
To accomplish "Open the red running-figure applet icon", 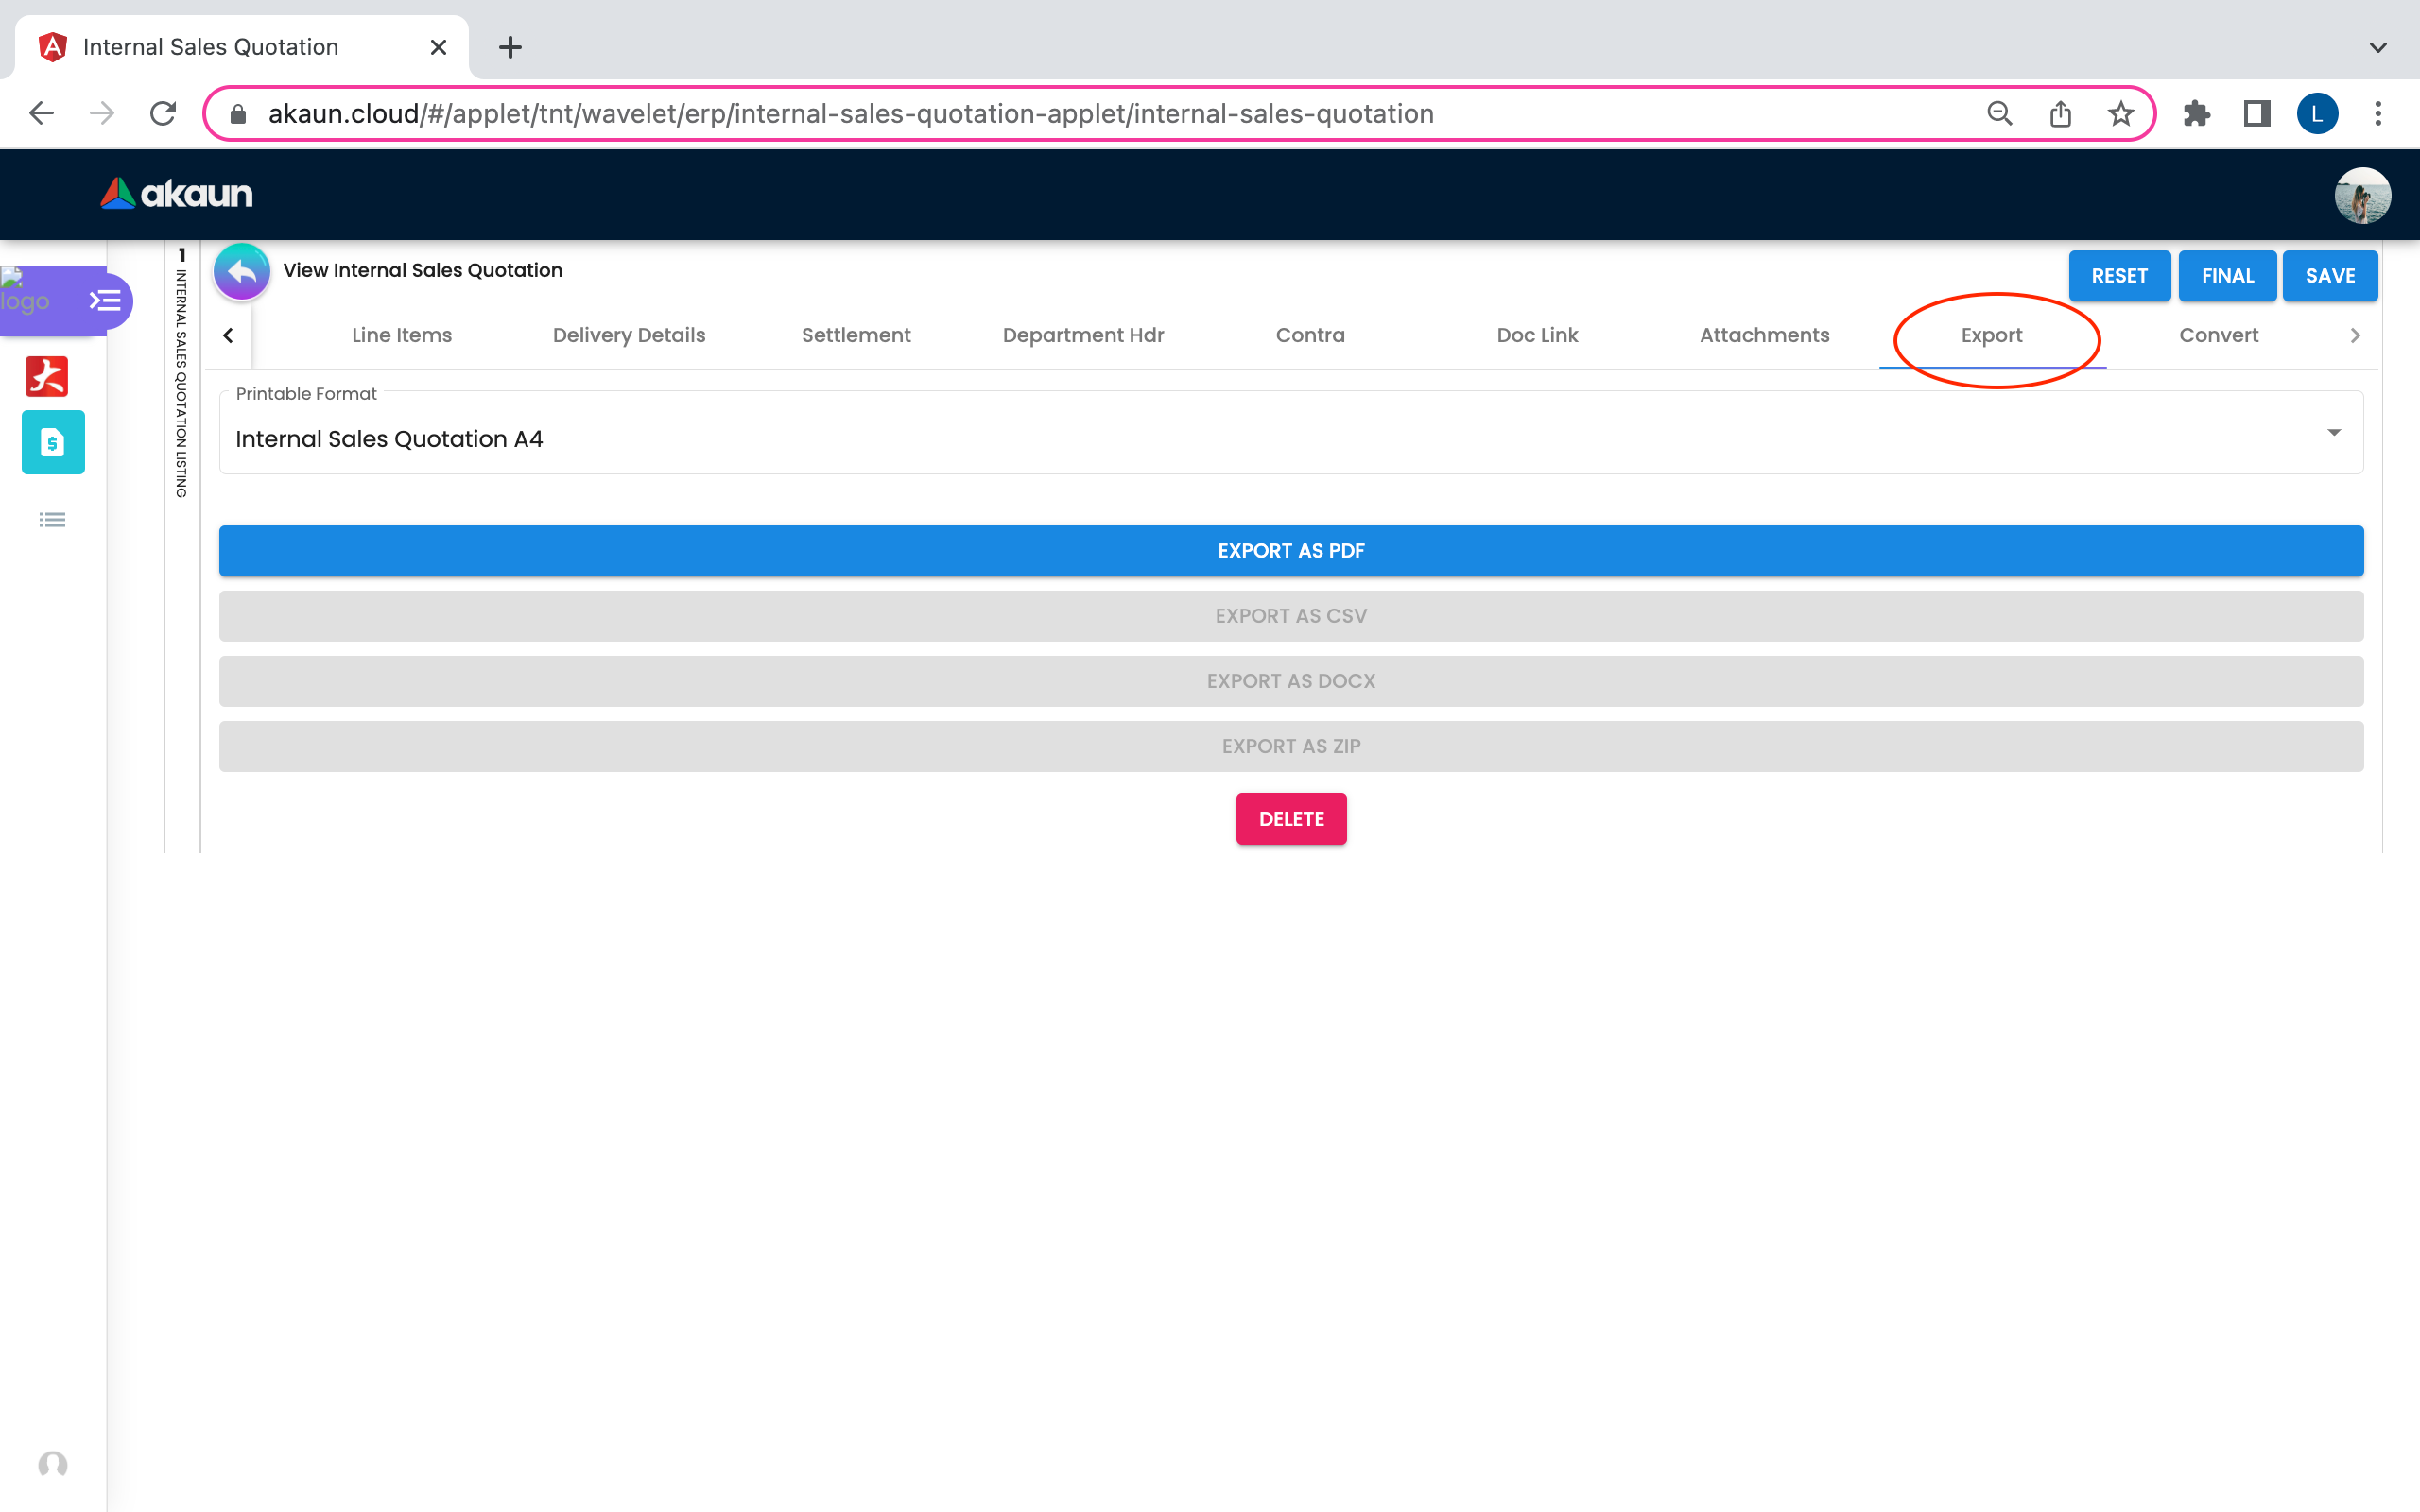I will 47,377.
